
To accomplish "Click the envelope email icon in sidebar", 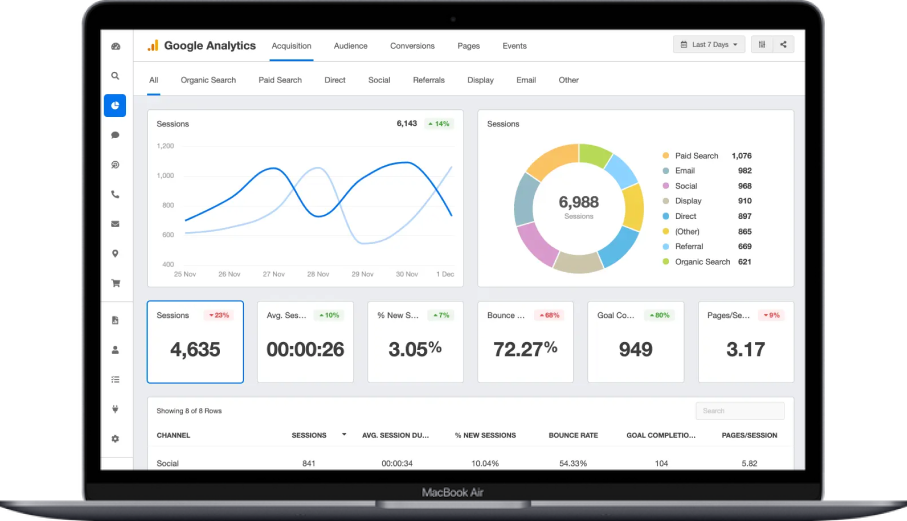I will point(115,224).
